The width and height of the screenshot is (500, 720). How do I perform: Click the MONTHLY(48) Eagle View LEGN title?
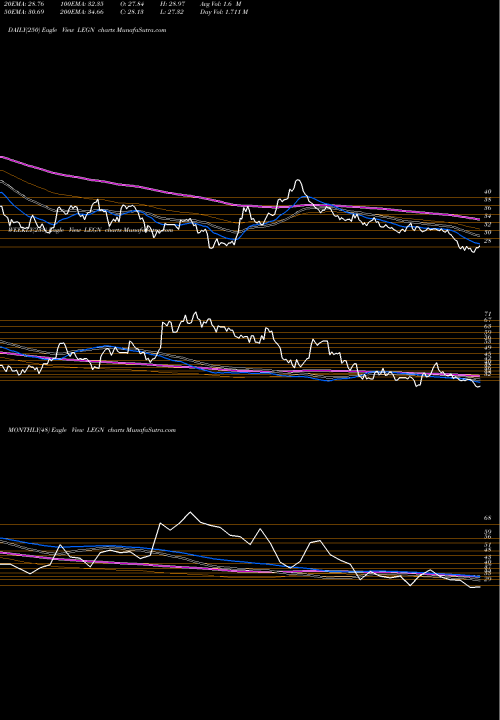[92, 430]
